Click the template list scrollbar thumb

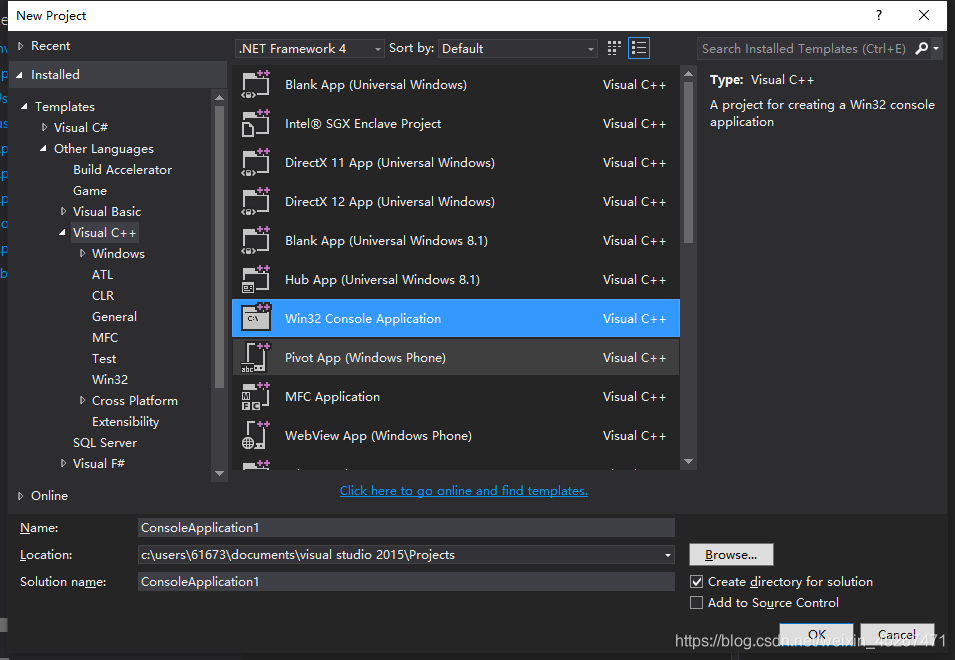688,162
